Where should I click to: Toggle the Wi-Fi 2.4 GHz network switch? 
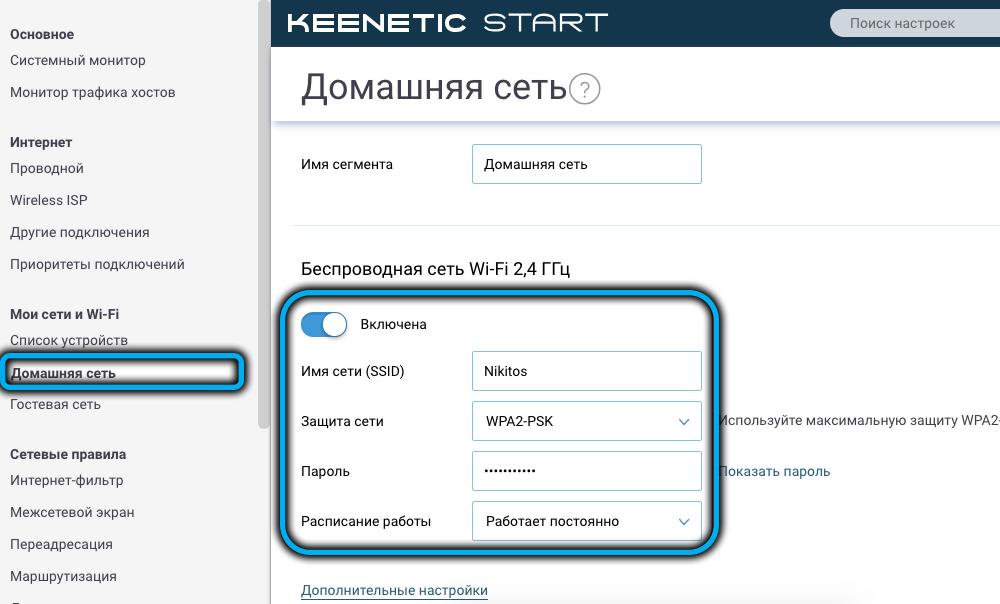(x=324, y=324)
